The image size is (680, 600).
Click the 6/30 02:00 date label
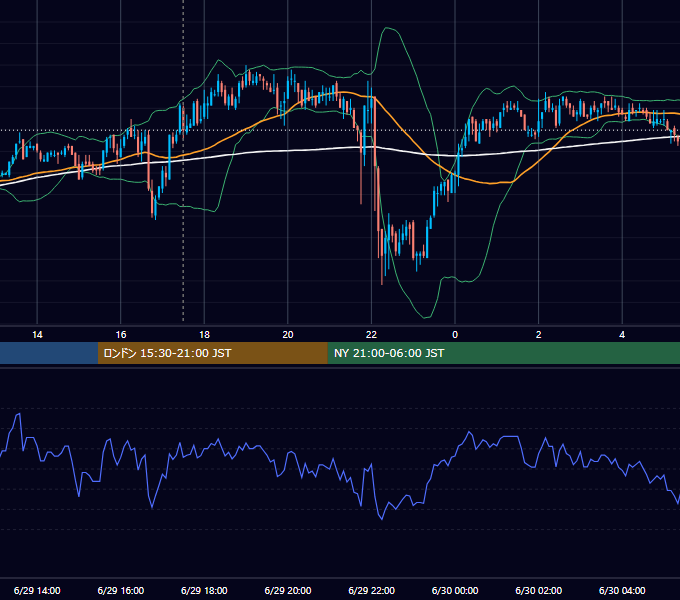click(x=539, y=590)
